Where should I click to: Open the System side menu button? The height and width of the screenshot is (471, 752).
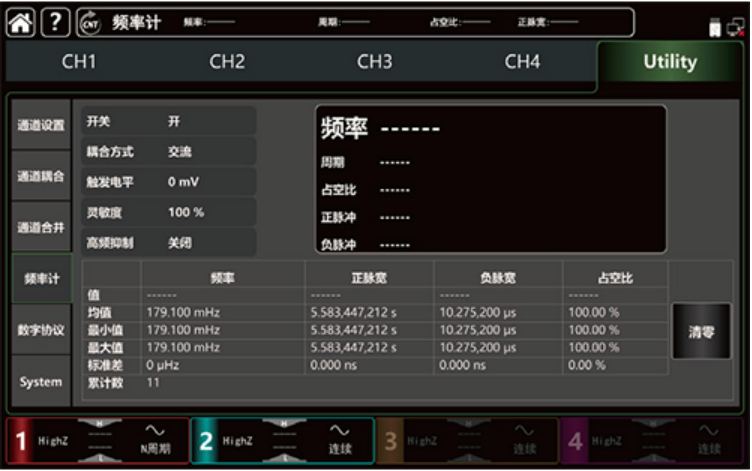point(40,382)
